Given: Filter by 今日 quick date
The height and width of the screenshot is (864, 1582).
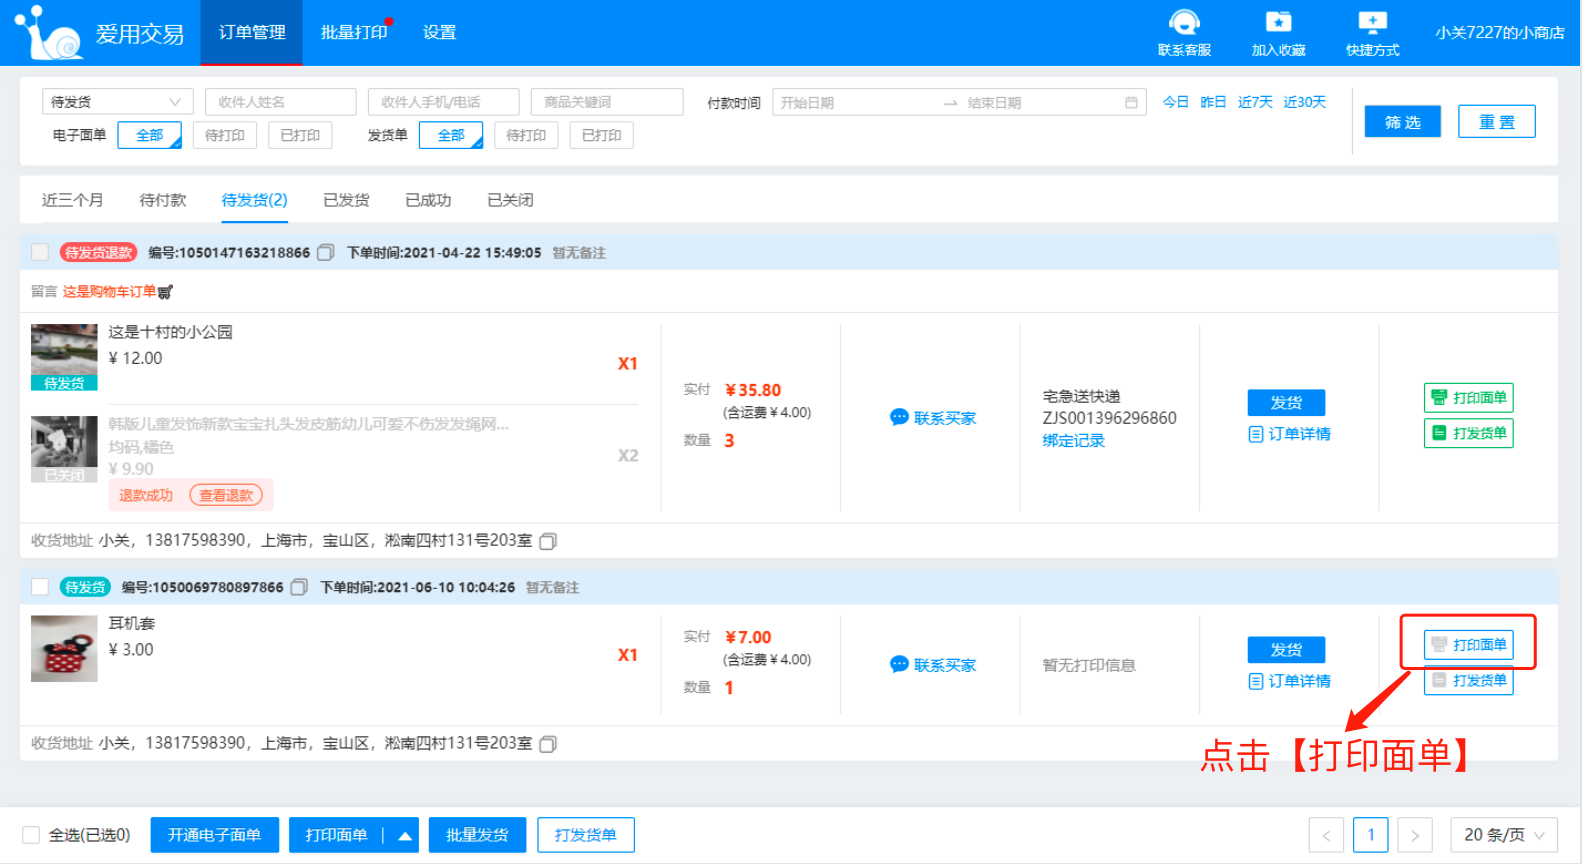Looking at the screenshot, I should (1175, 102).
